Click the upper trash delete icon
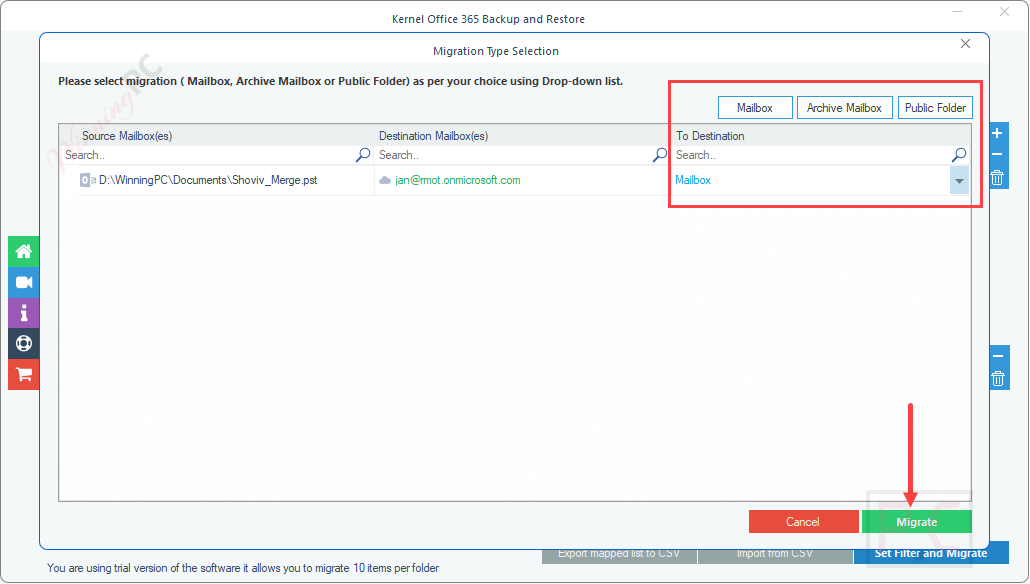This screenshot has width=1030, height=584. pos(997,178)
